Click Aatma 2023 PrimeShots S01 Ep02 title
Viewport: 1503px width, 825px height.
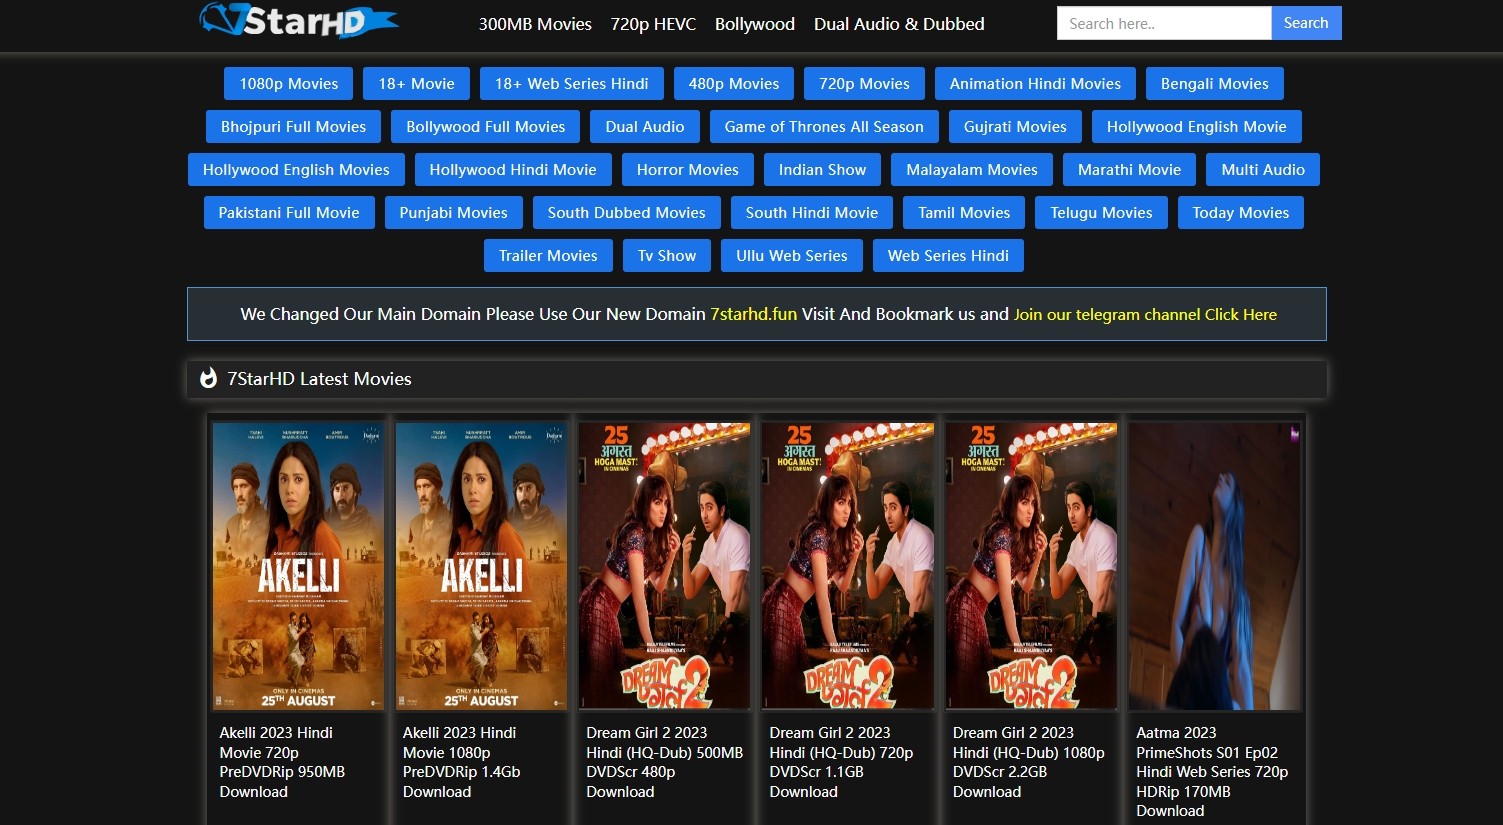click(x=1212, y=772)
